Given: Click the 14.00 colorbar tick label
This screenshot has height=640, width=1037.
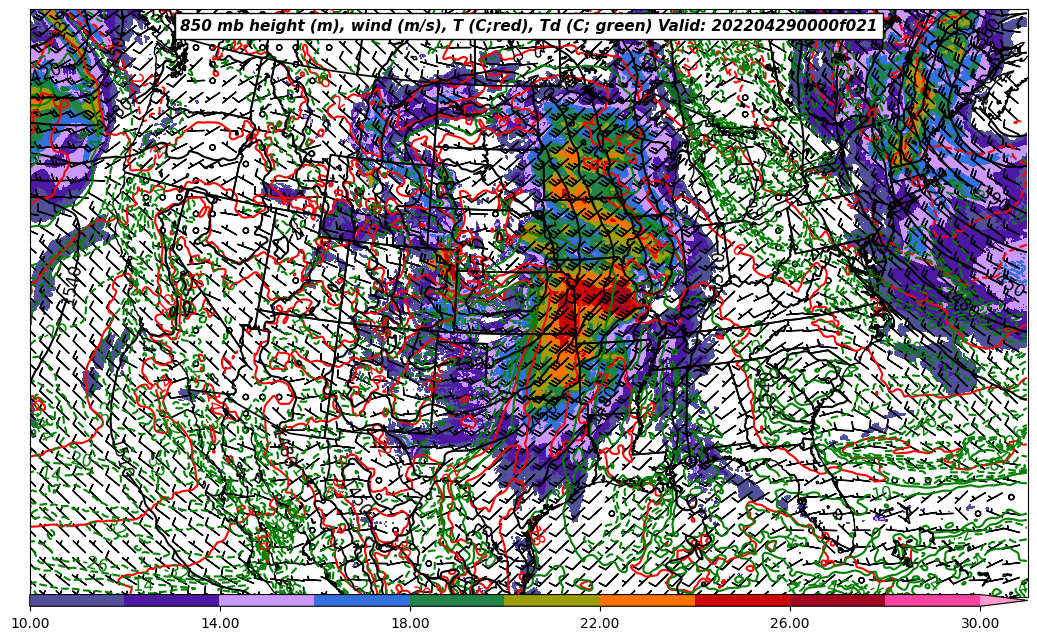Looking at the screenshot, I should (x=220, y=623).
